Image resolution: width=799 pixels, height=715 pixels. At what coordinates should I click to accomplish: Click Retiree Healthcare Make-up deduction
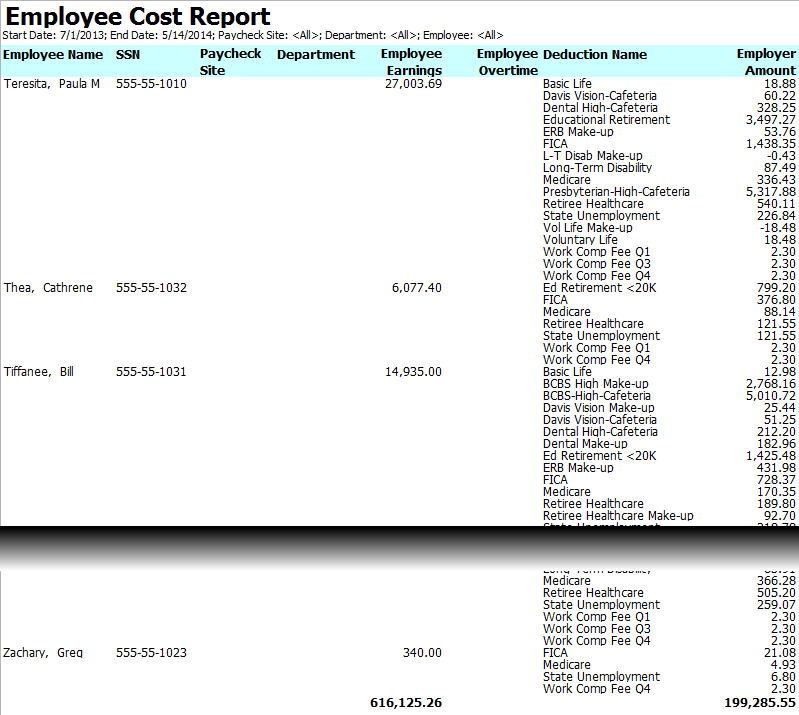click(618, 516)
